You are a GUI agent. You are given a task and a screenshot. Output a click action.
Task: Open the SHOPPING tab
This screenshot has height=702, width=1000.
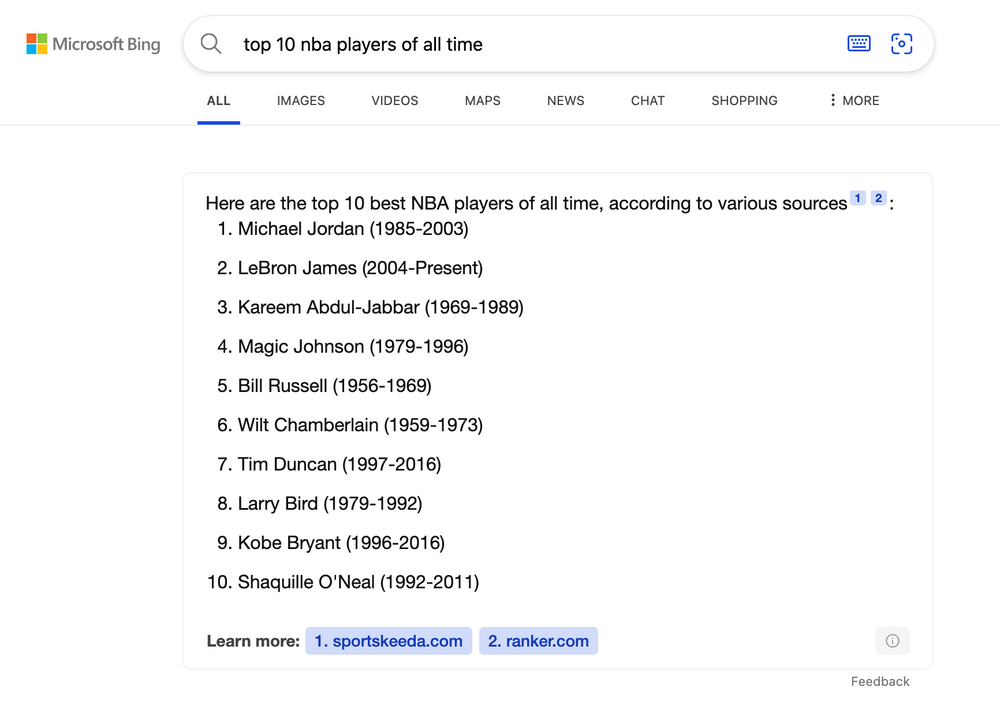pyautogui.click(x=744, y=100)
